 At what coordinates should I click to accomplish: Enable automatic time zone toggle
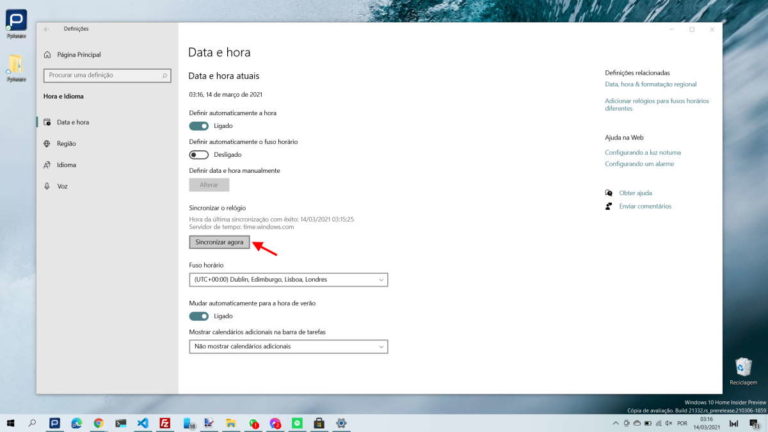click(x=198, y=155)
